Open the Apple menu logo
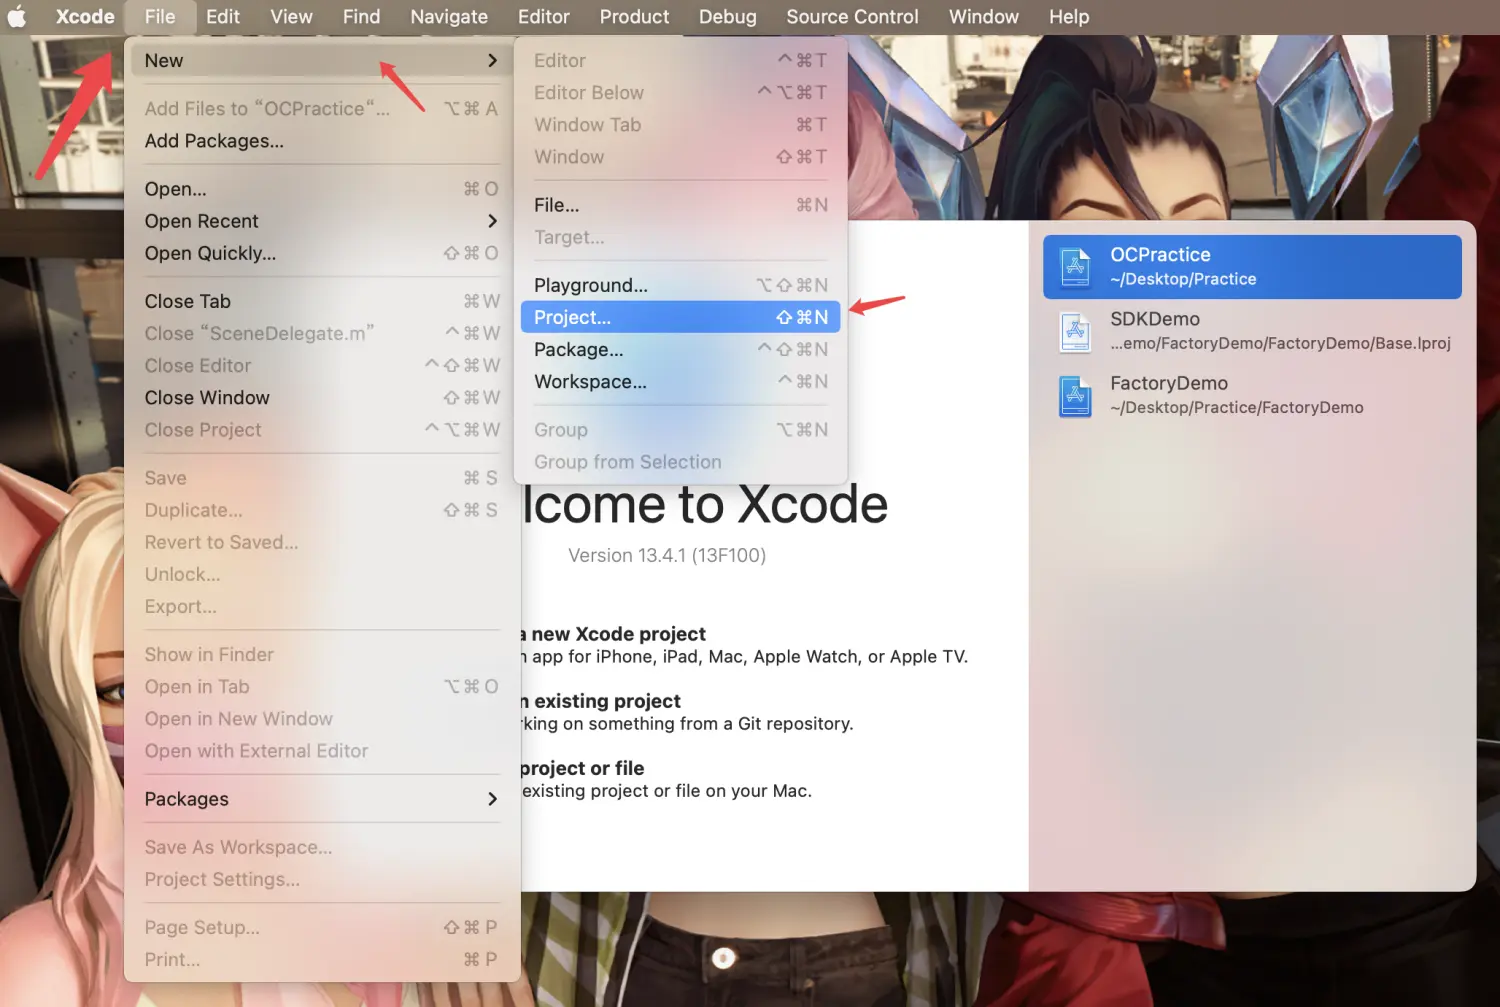1500x1007 pixels. pyautogui.click(x=17, y=17)
